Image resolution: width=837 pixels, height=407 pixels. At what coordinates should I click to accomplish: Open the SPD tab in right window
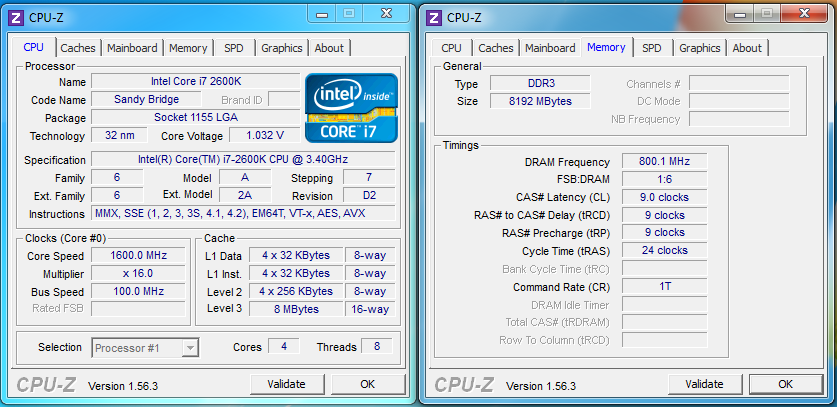652,48
